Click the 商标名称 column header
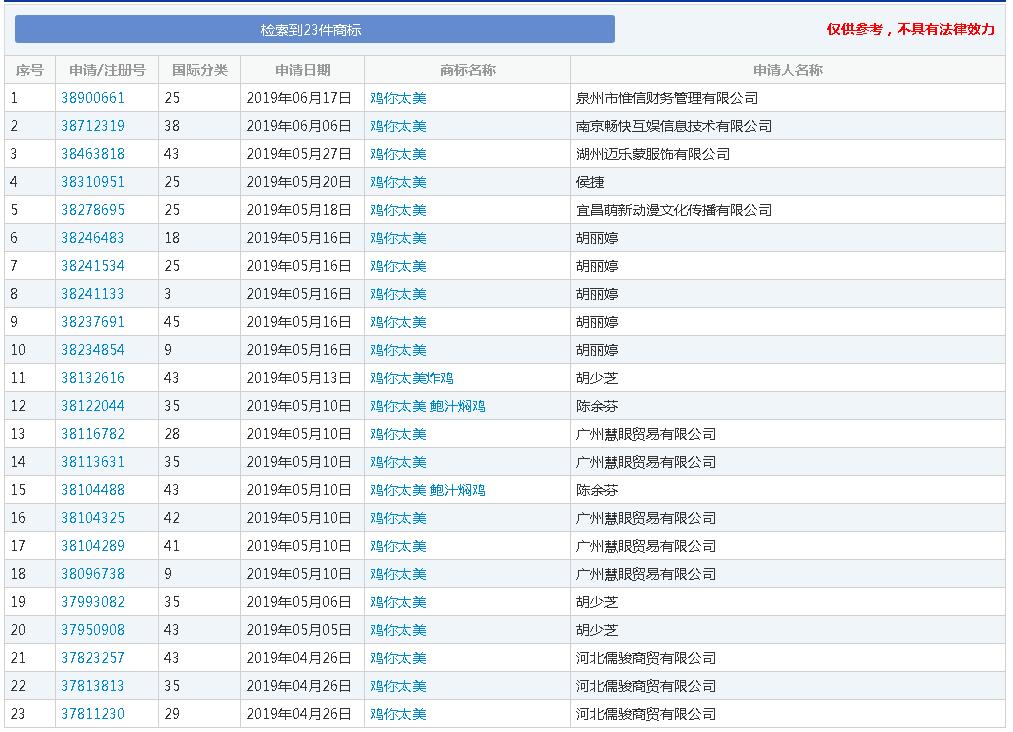The height and width of the screenshot is (732, 1013). [467, 70]
